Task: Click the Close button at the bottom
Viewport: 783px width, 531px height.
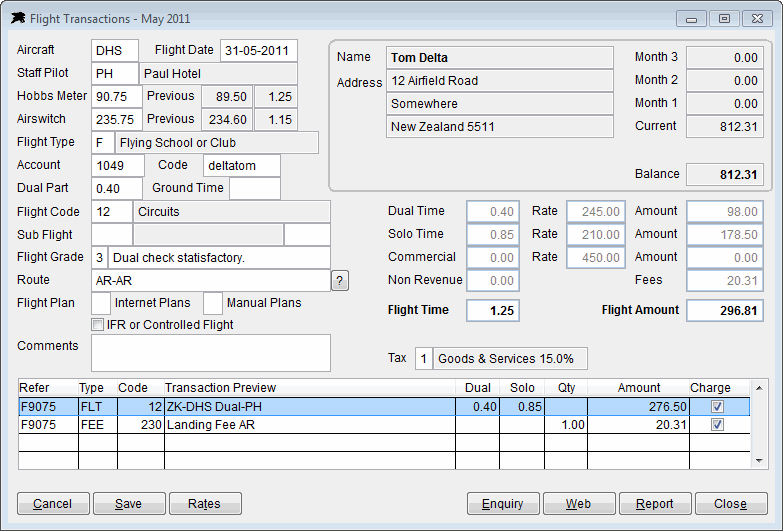Action: pos(731,504)
